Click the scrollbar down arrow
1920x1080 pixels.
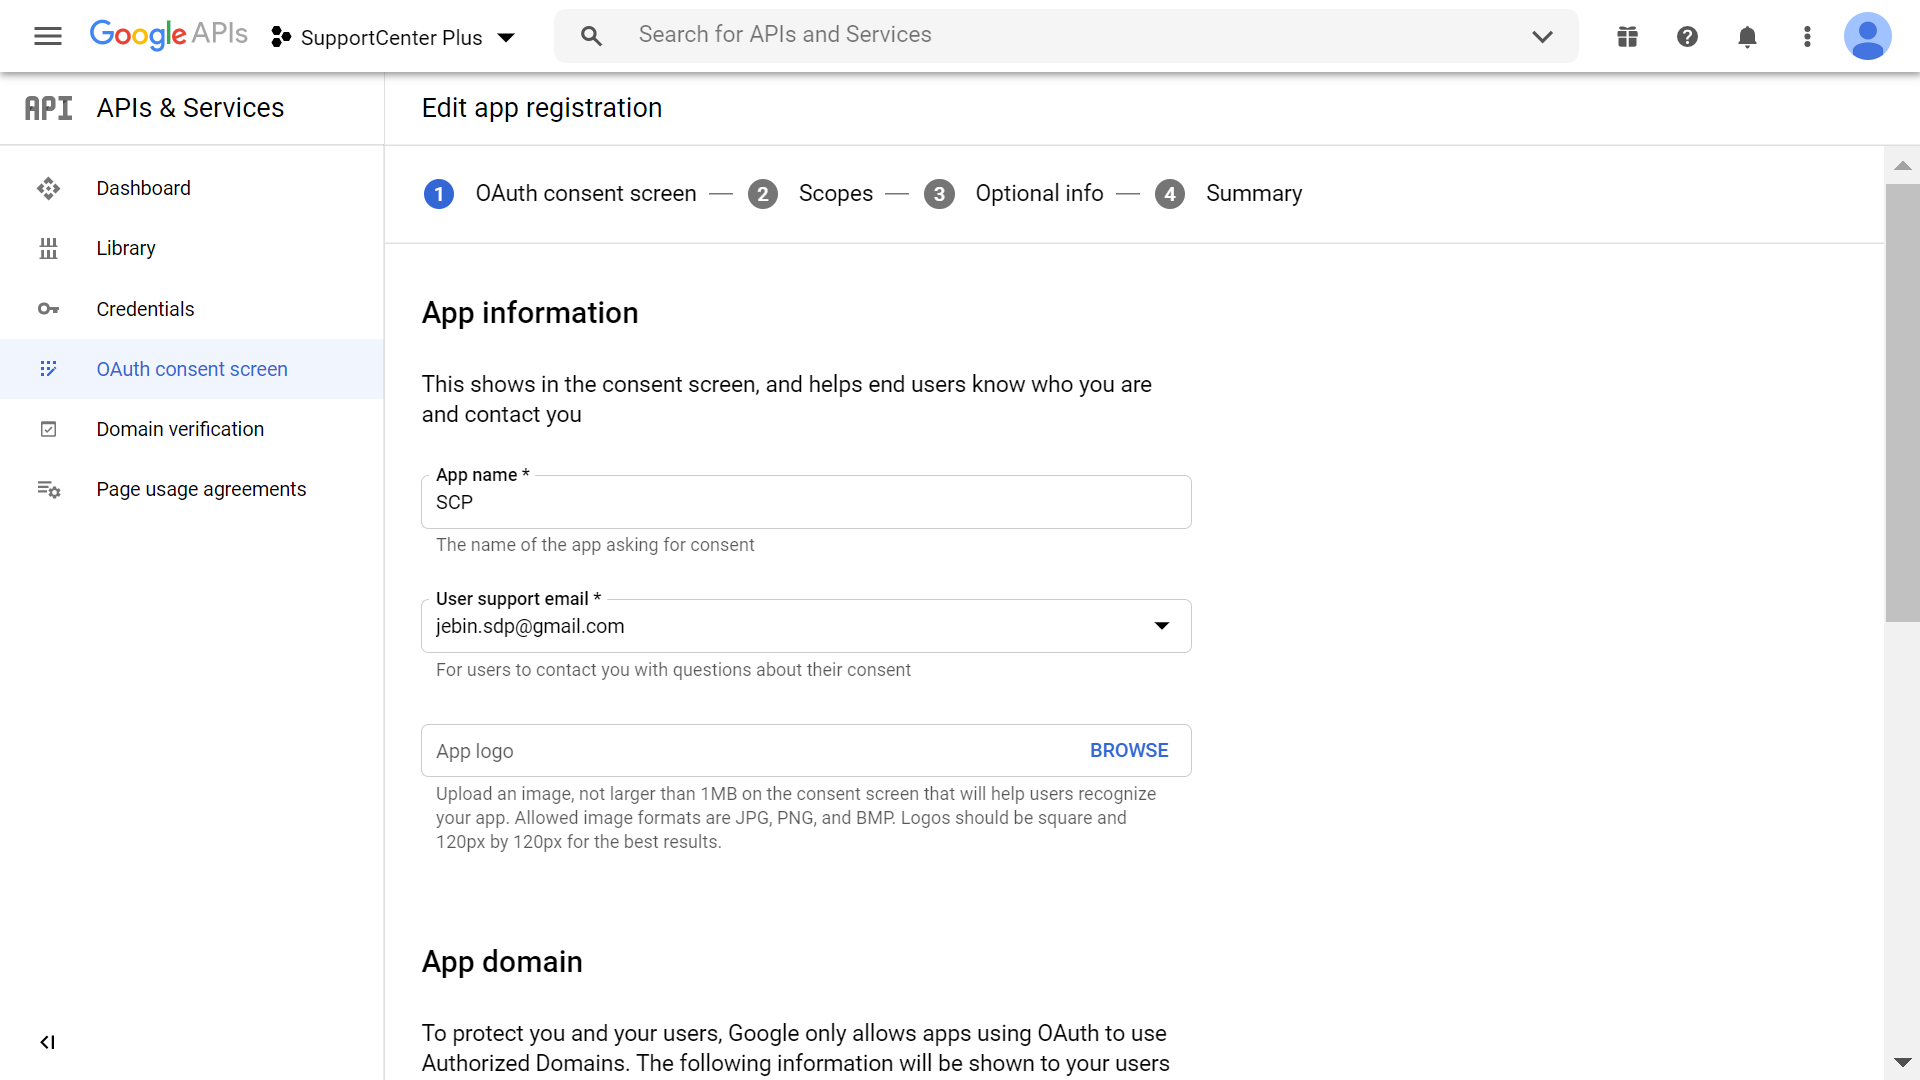pos(1902,1062)
